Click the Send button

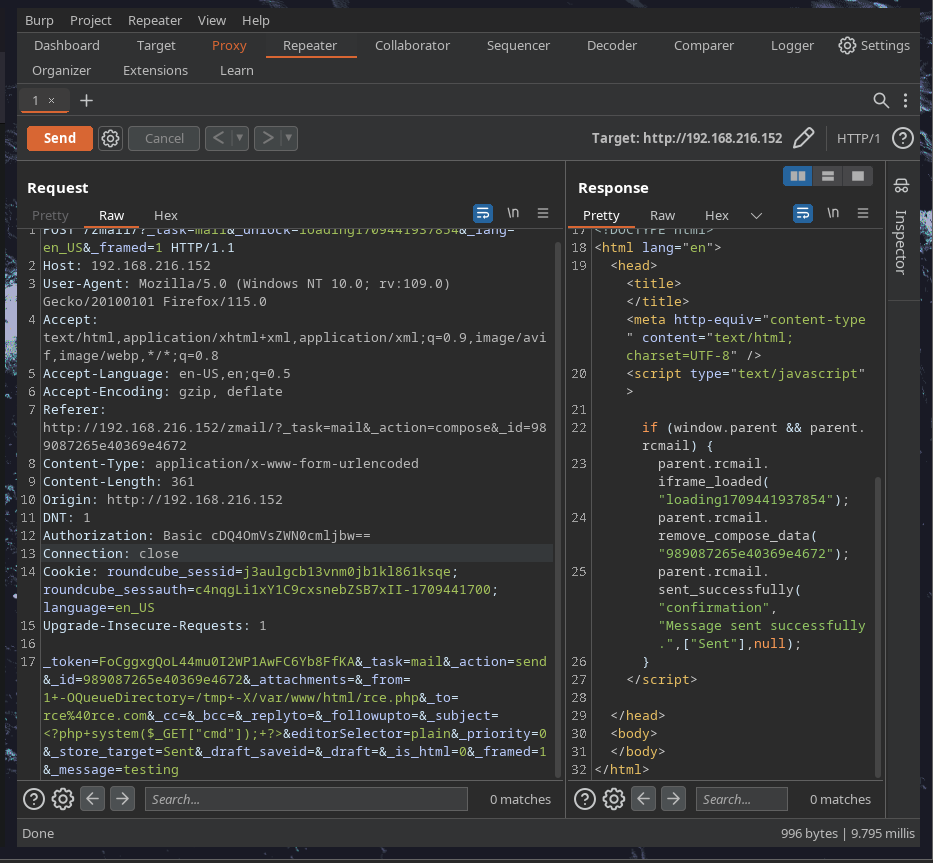point(60,138)
